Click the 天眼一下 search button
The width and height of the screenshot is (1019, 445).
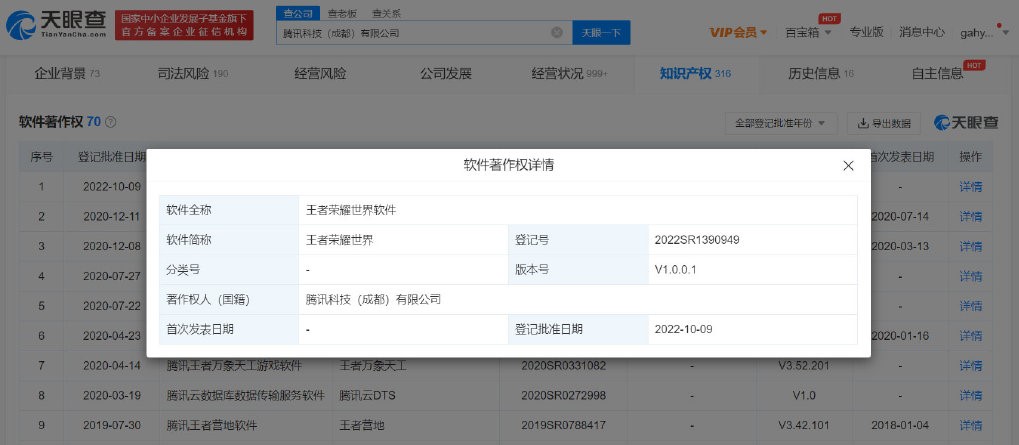click(x=601, y=33)
